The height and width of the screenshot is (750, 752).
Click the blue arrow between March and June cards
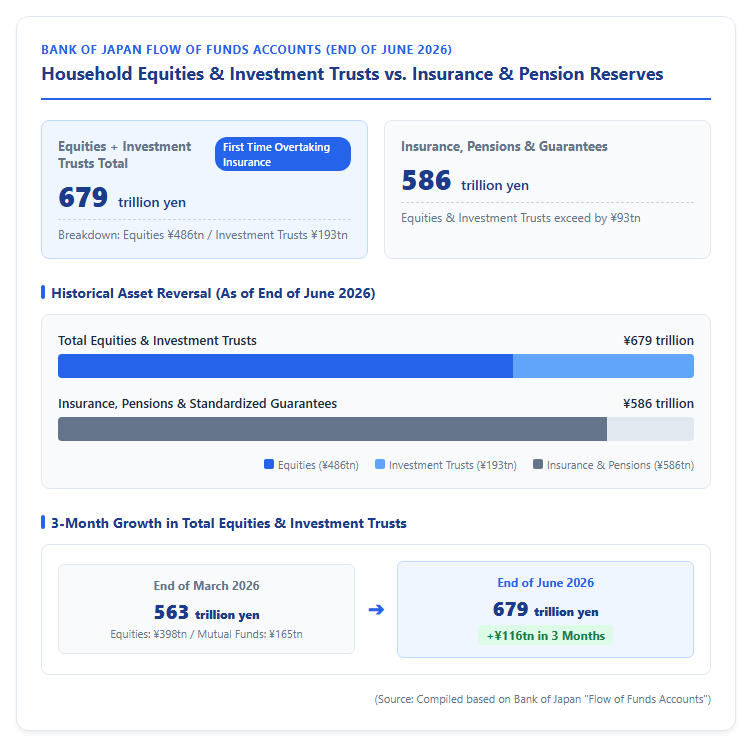(x=376, y=609)
